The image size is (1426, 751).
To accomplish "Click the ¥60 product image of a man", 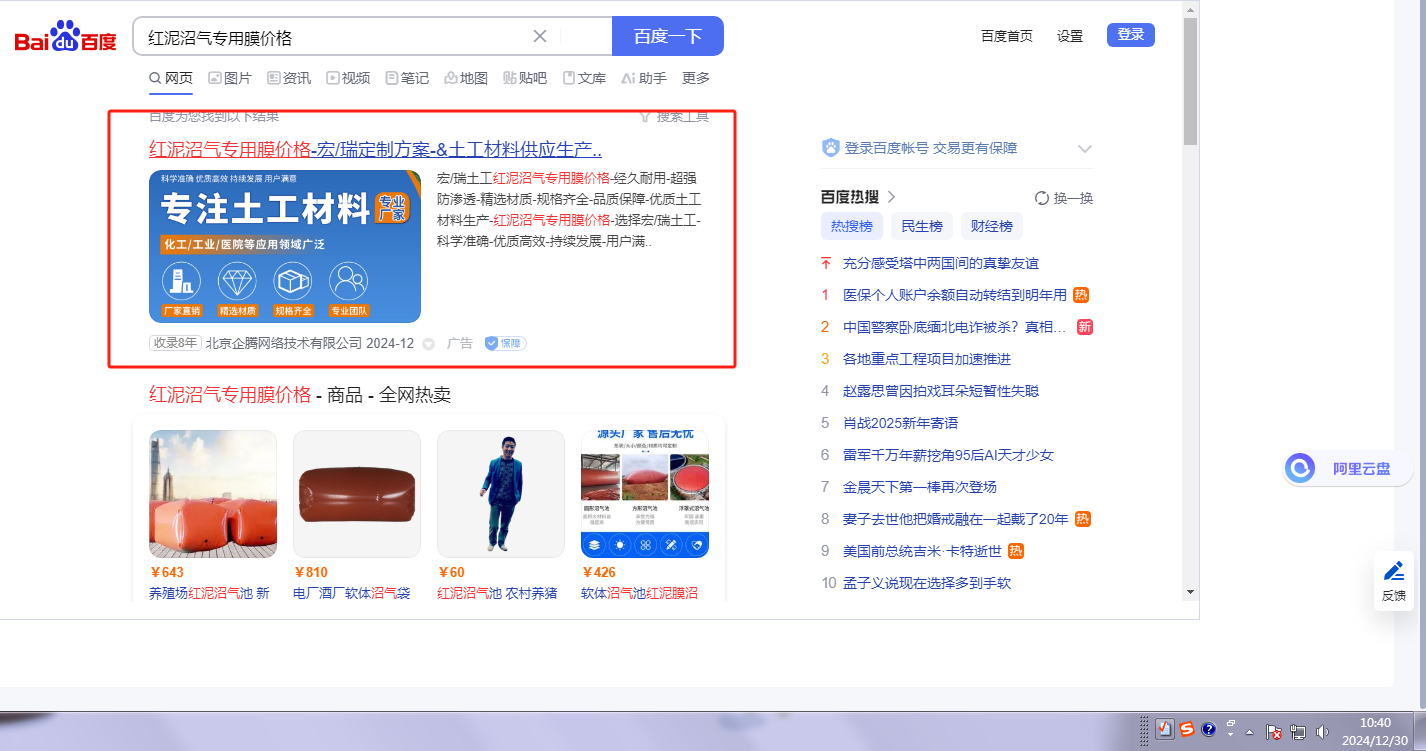I will pos(501,494).
